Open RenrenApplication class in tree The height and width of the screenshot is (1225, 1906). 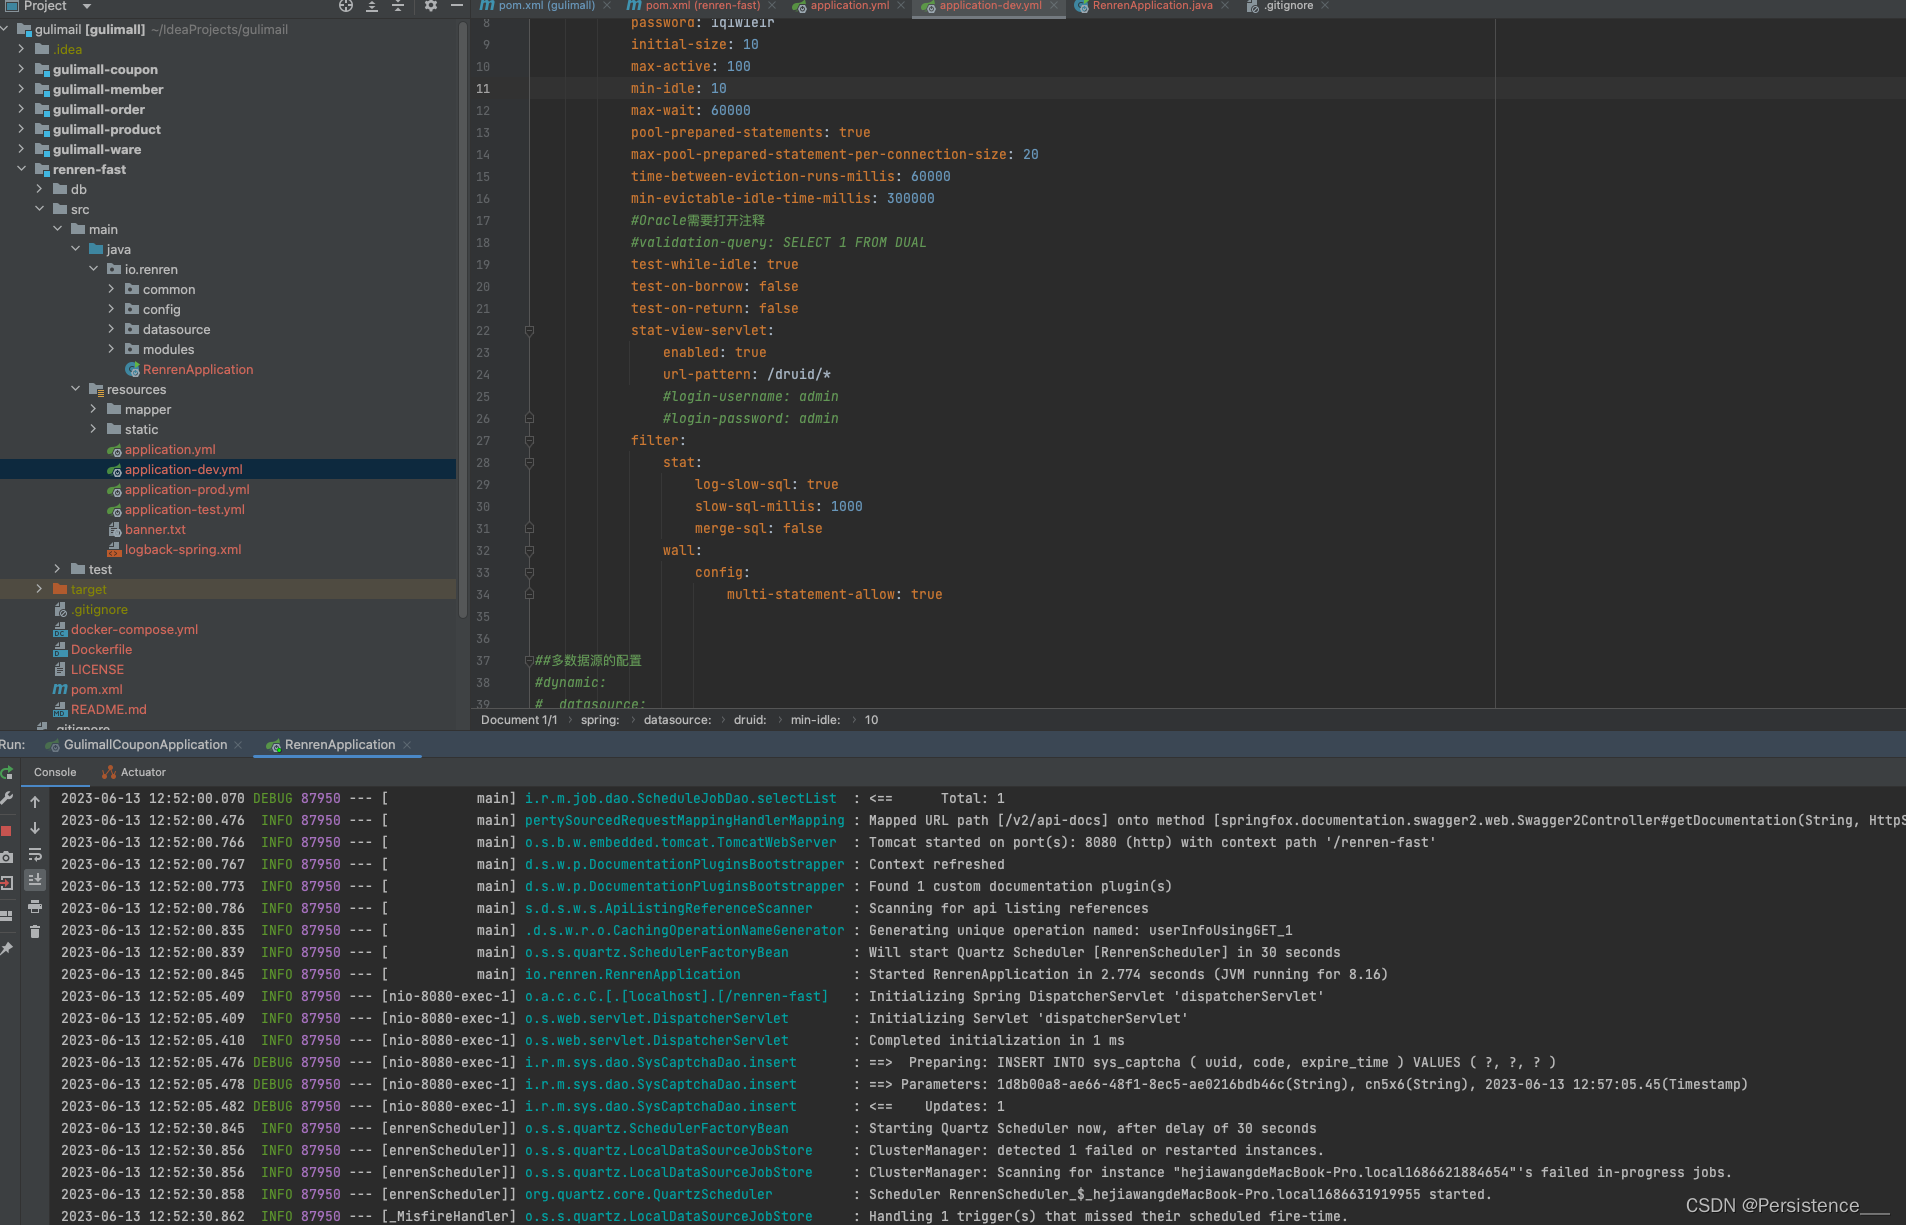coord(197,369)
